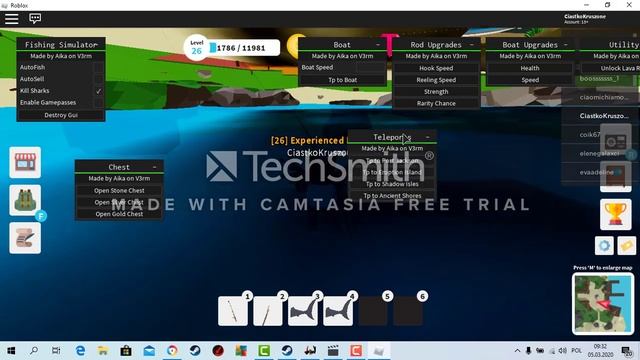
Task: Launch Microsoft Edge from taskbar
Action: click(80, 351)
